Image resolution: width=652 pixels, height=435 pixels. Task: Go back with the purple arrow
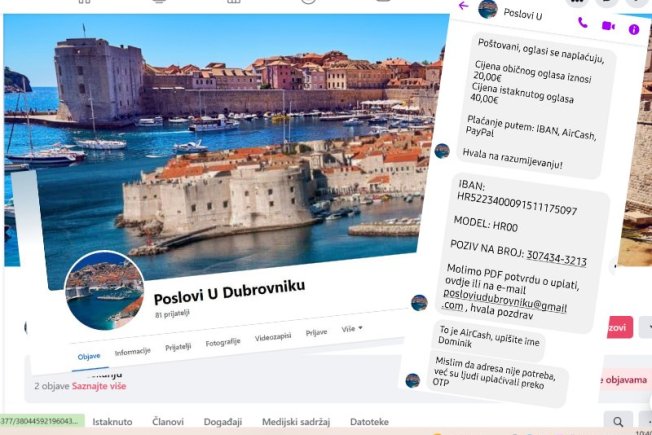[463, 5]
